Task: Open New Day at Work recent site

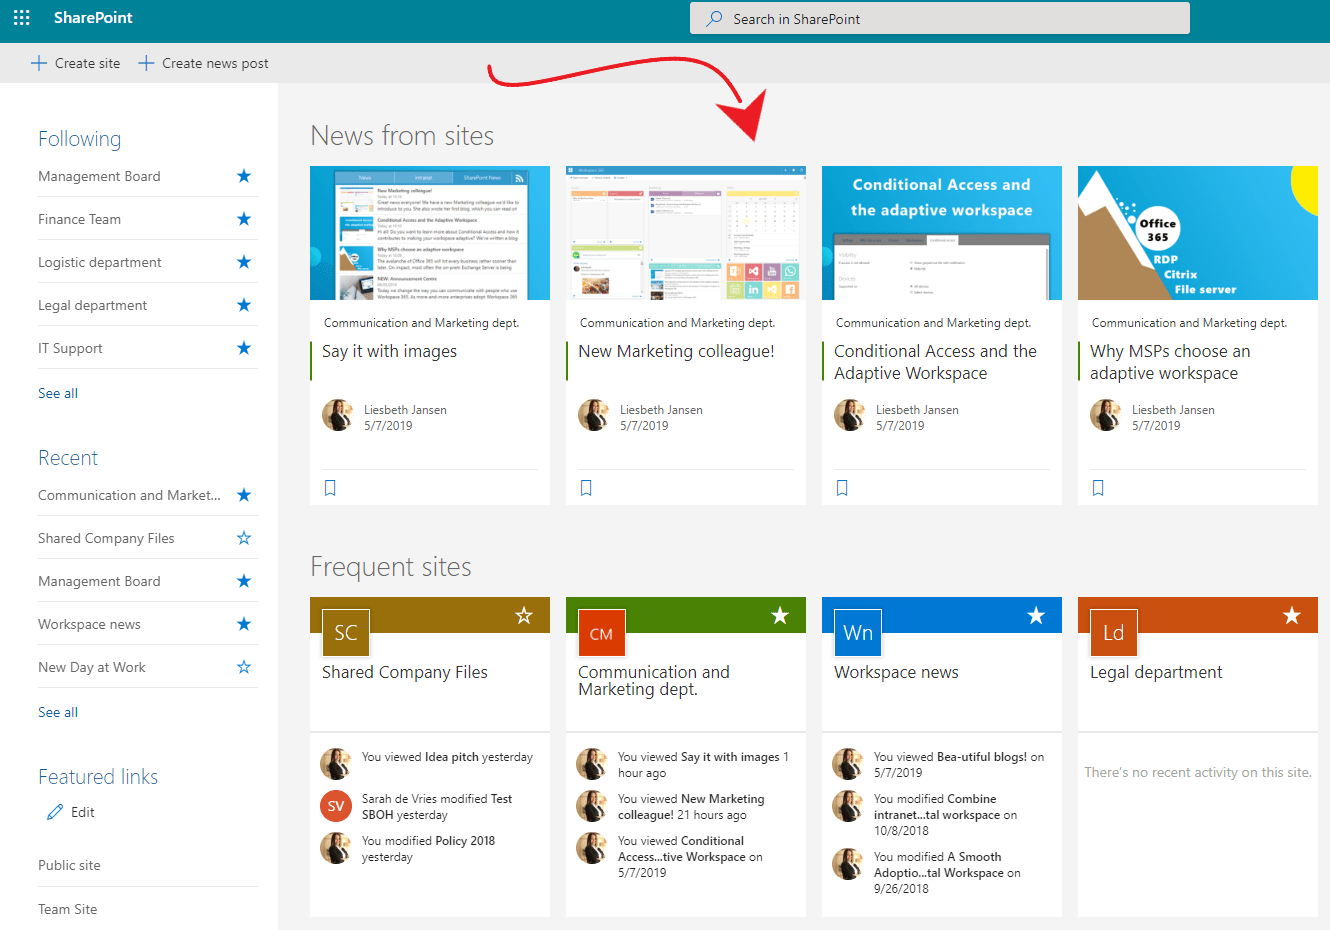Action: click(92, 667)
